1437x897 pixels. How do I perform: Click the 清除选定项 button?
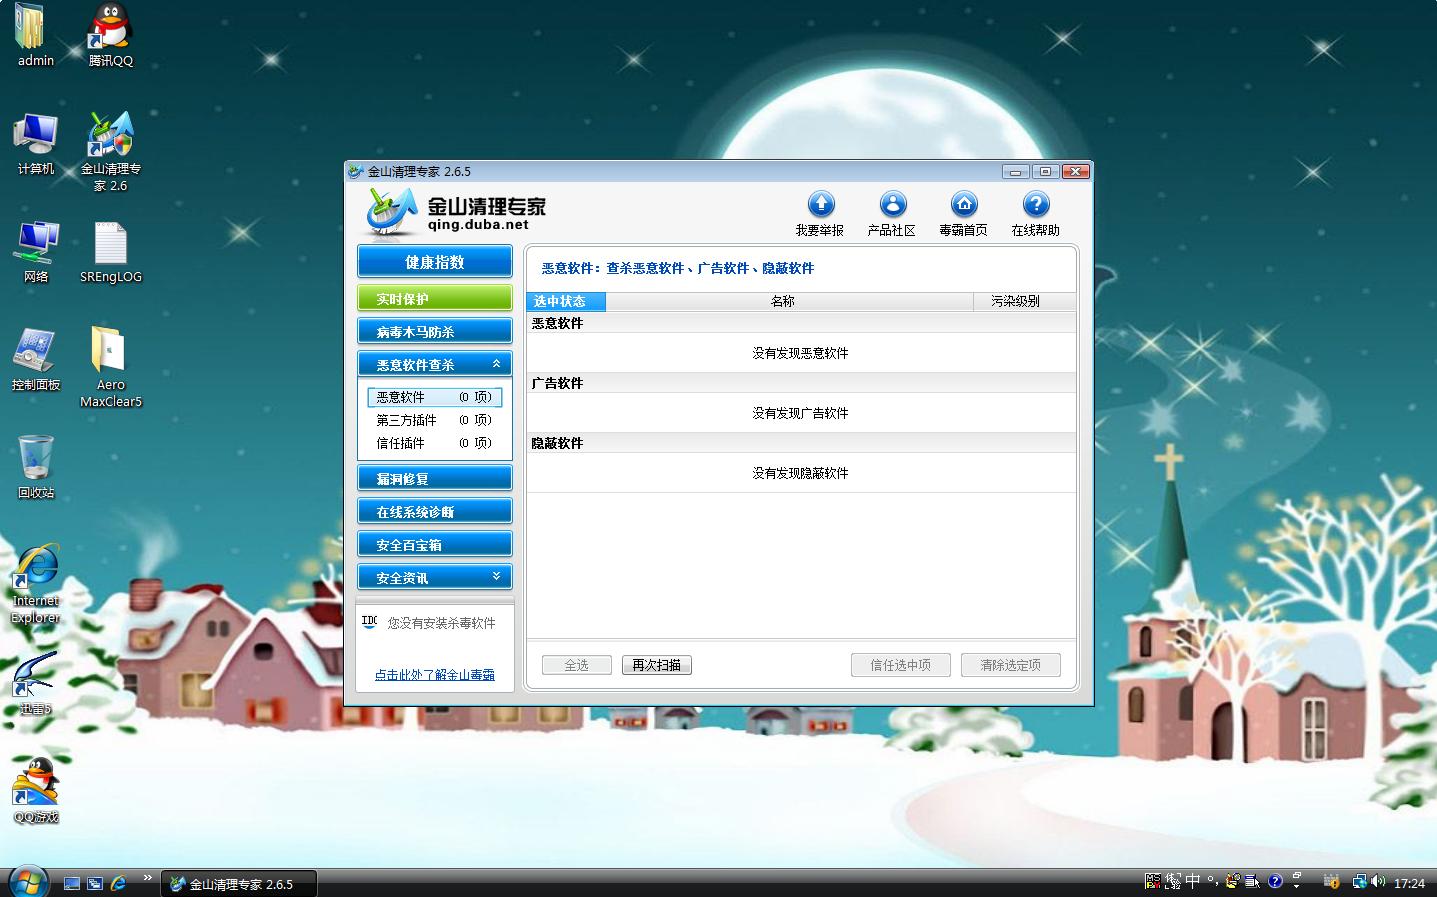point(1011,665)
